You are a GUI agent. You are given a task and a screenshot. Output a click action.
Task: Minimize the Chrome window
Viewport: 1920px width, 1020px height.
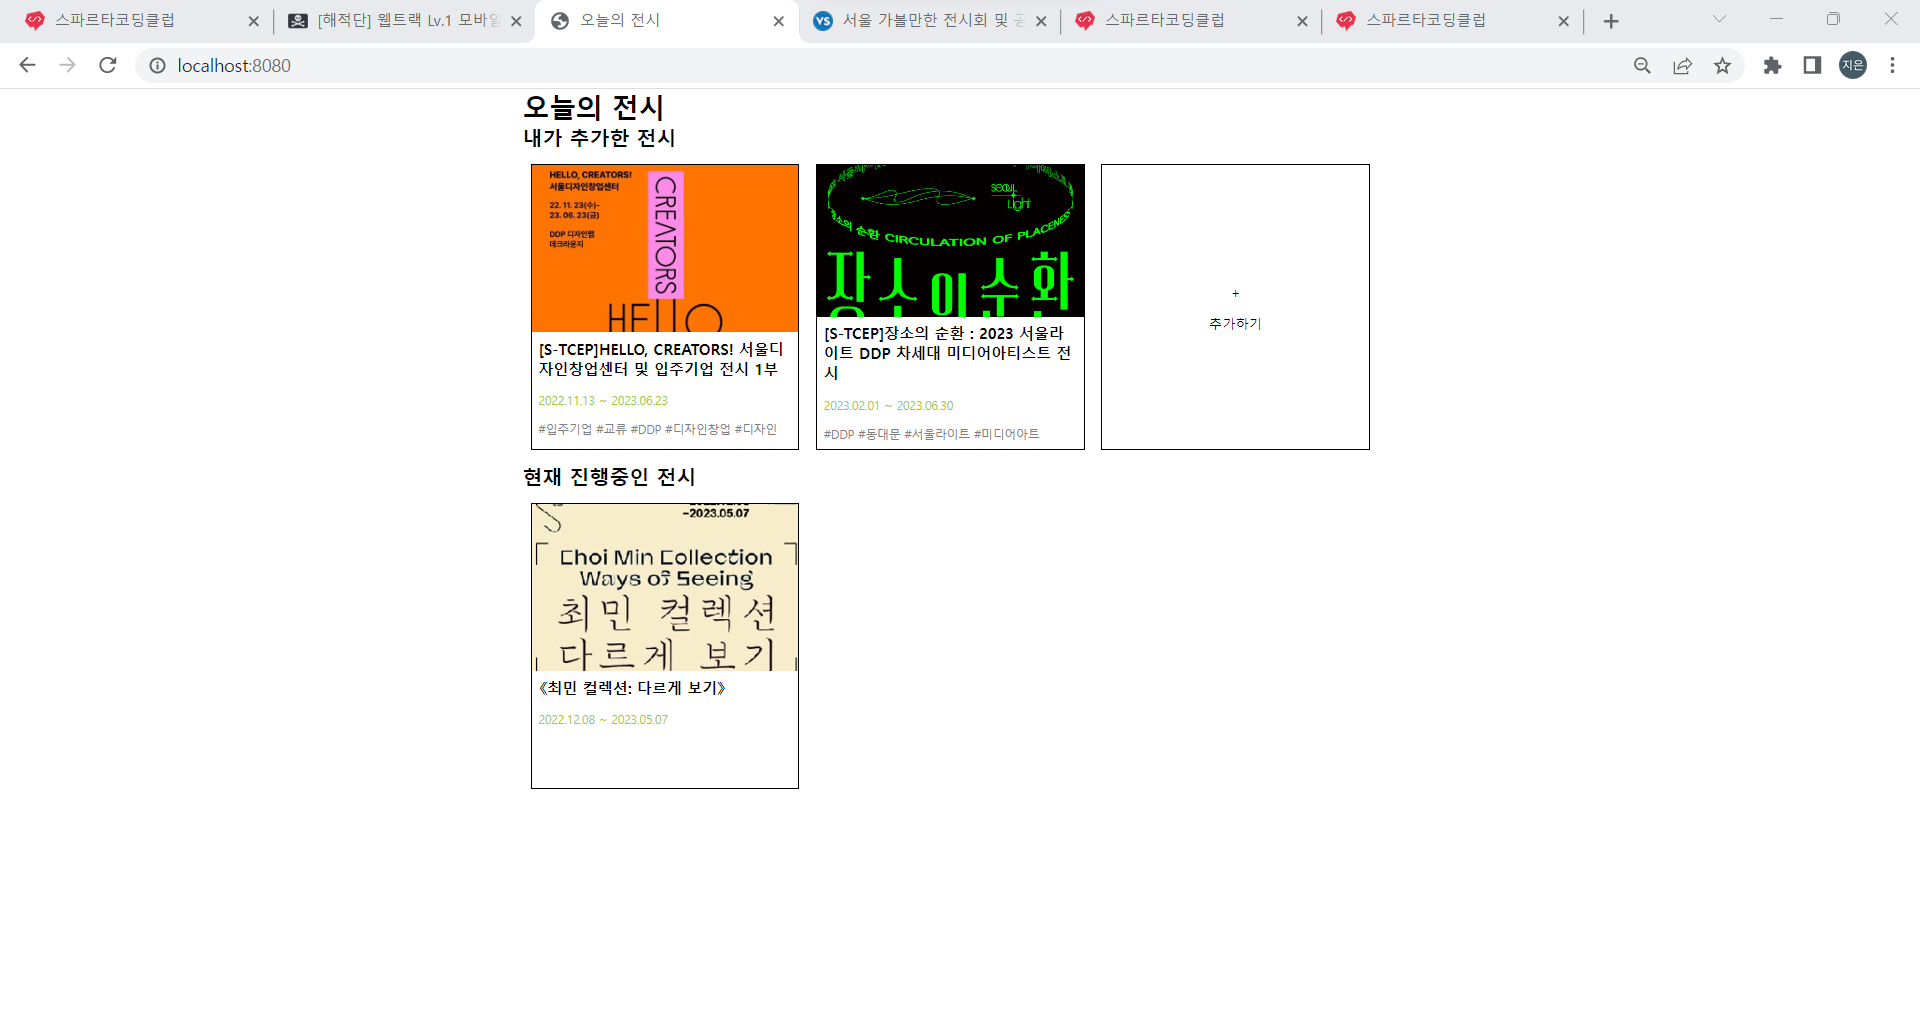click(1776, 19)
